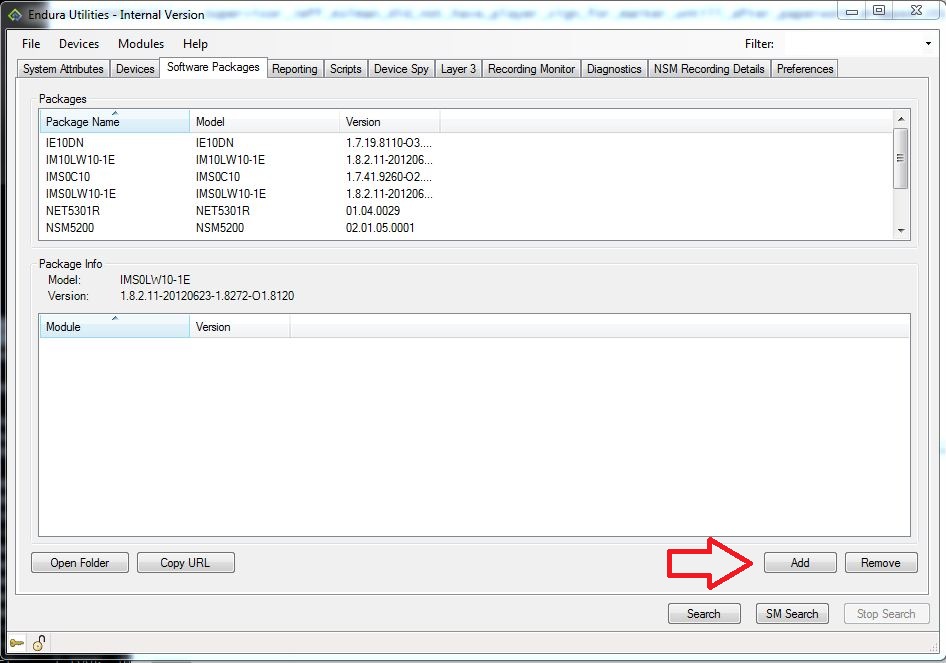Click the Open Folder button

[79, 562]
